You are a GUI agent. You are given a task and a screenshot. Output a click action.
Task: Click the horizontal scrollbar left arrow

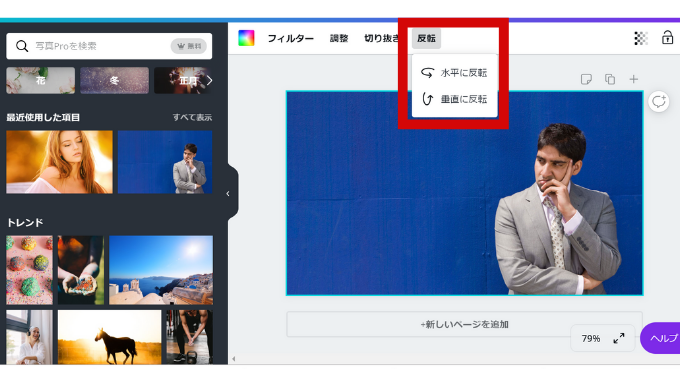[x=234, y=359]
